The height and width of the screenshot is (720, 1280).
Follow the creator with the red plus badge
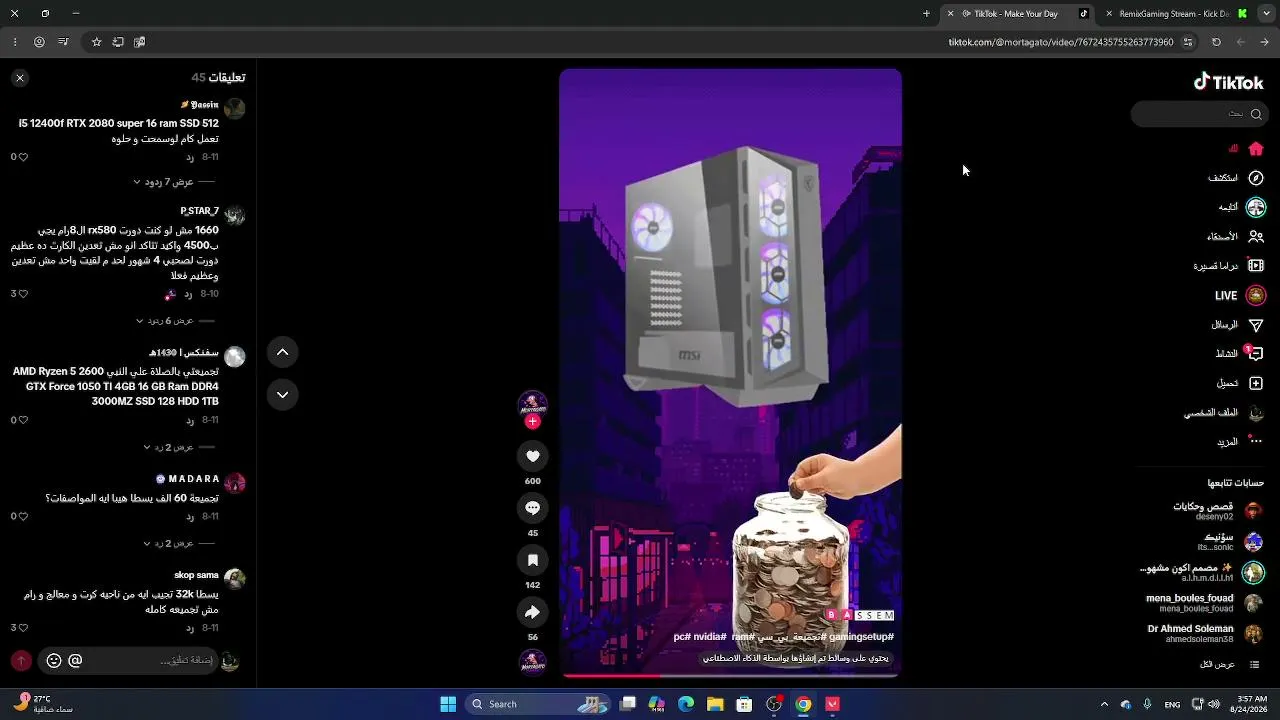[532, 422]
